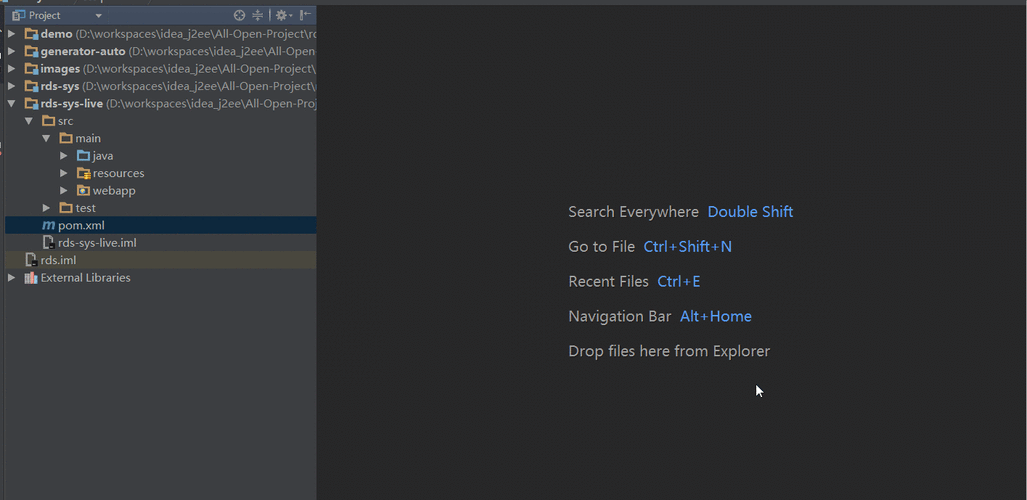Click the webapp folder icon
The width and height of the screenshot is (1027, 500).
[x=83, y=191]
